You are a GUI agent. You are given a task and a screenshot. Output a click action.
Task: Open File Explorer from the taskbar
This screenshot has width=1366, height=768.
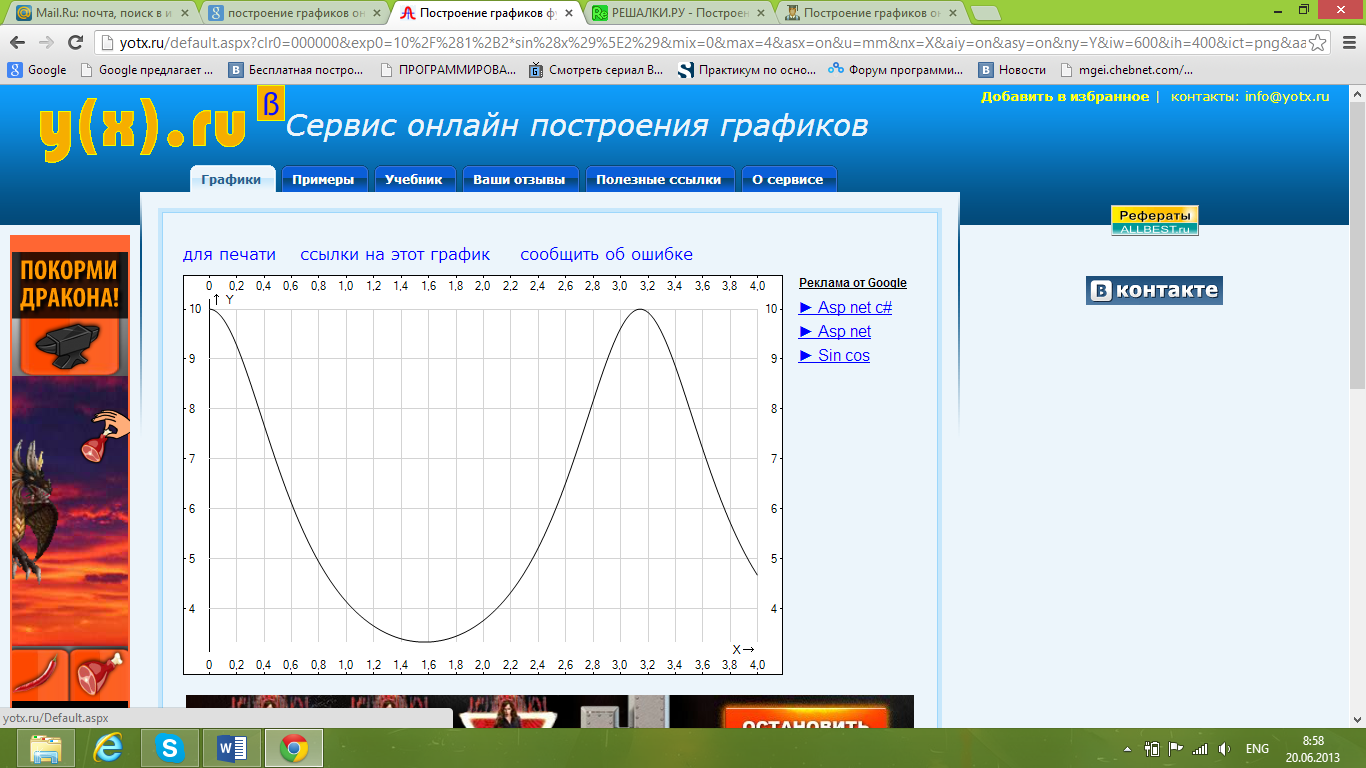(x=45, y=748)
